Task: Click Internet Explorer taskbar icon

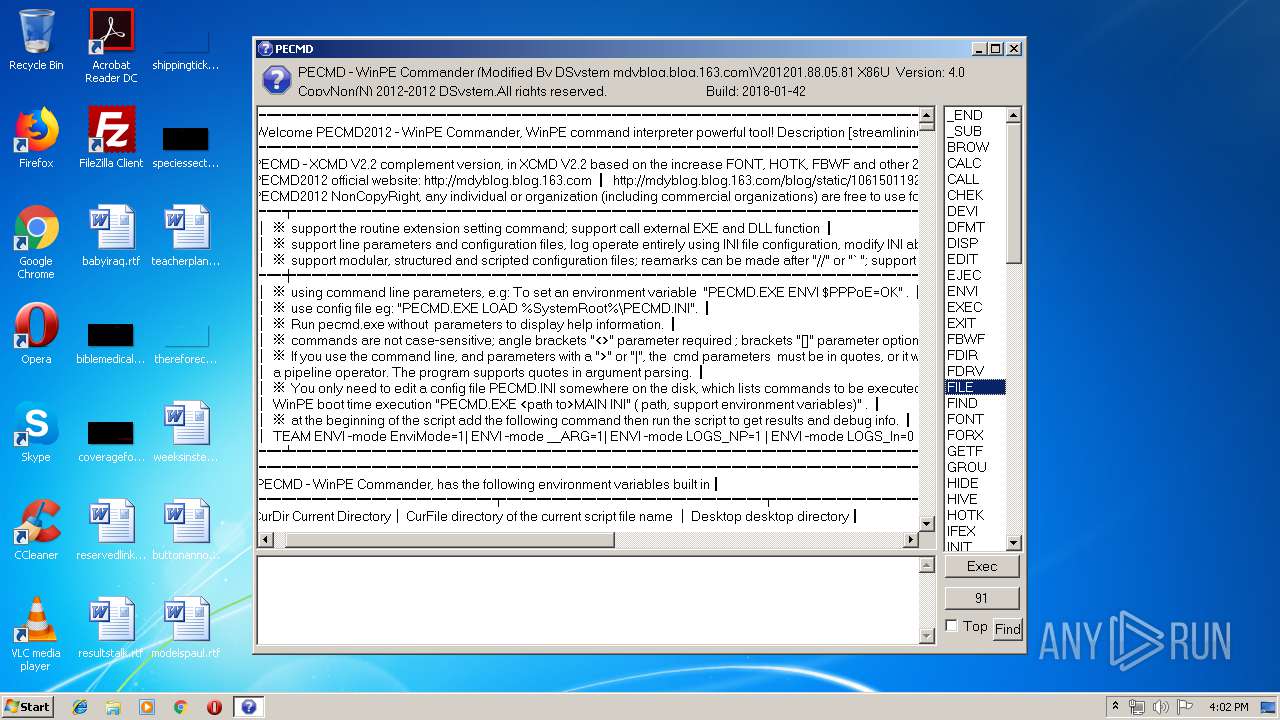Action: click(80, 707)
